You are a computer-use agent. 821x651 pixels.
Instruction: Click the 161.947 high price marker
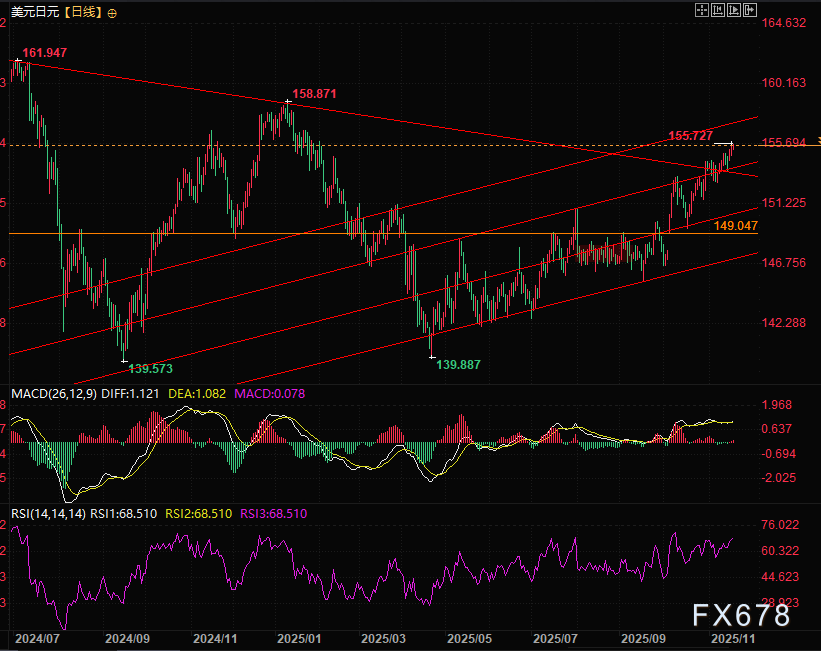[45, 51]
